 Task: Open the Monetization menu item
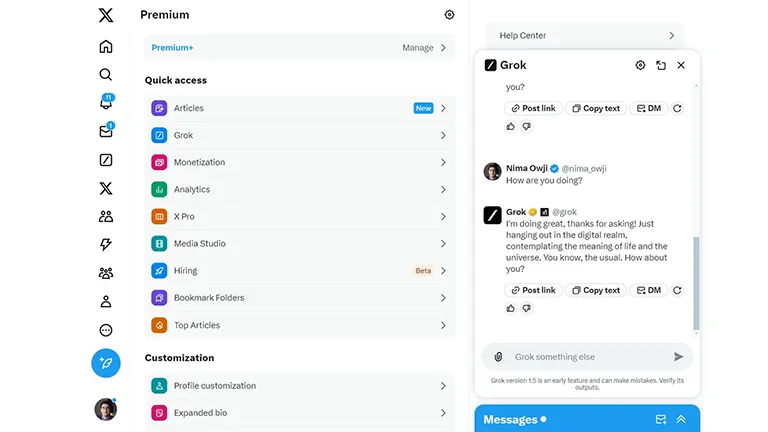pyautogui.click(x=299, y=162)
